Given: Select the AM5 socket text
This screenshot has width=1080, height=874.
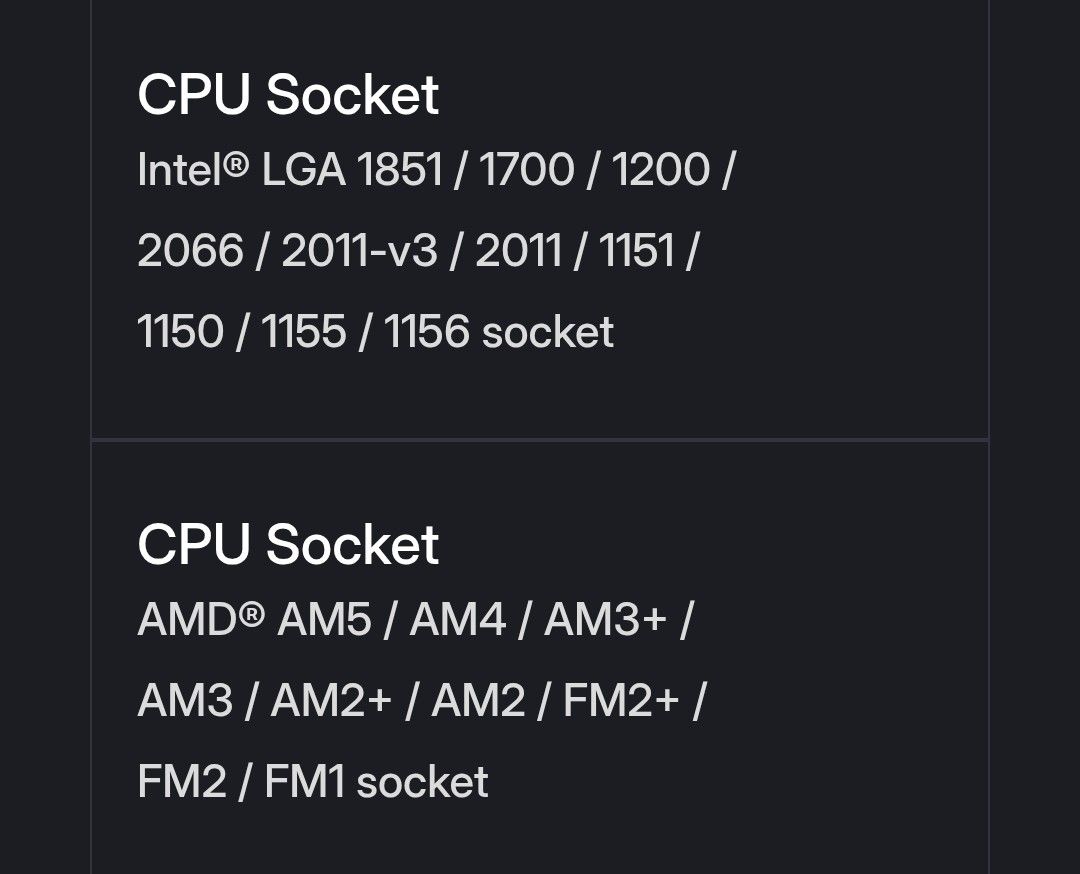Looking at the screenshot, I should 324,619.
